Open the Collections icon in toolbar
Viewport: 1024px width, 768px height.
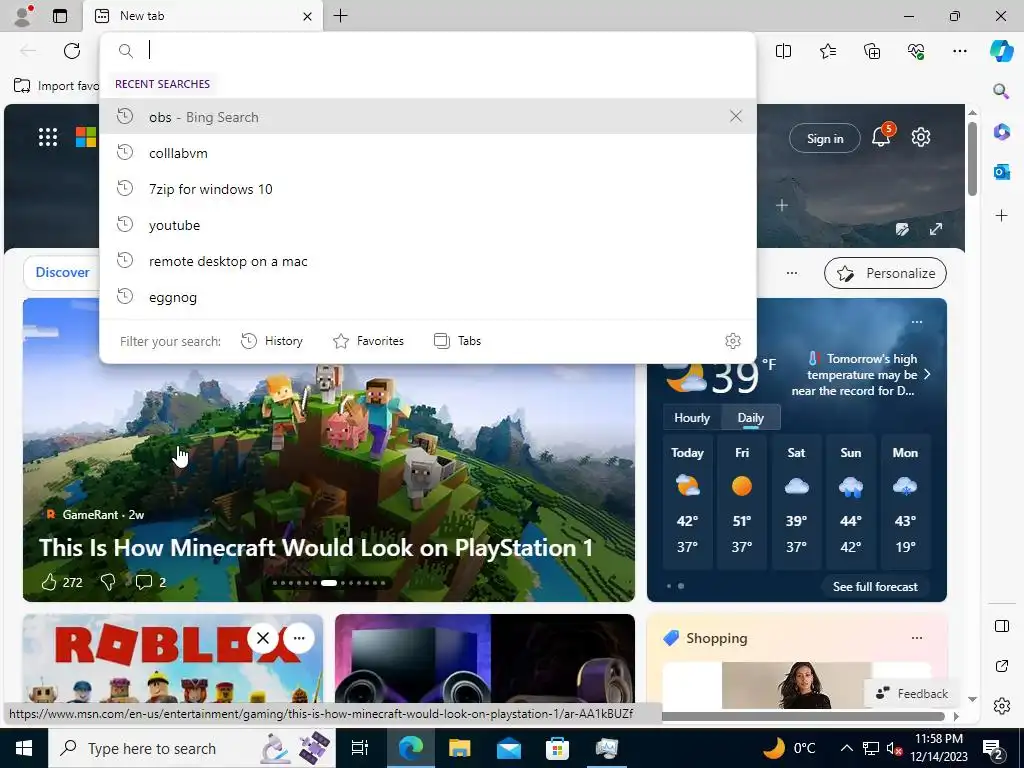872,51
